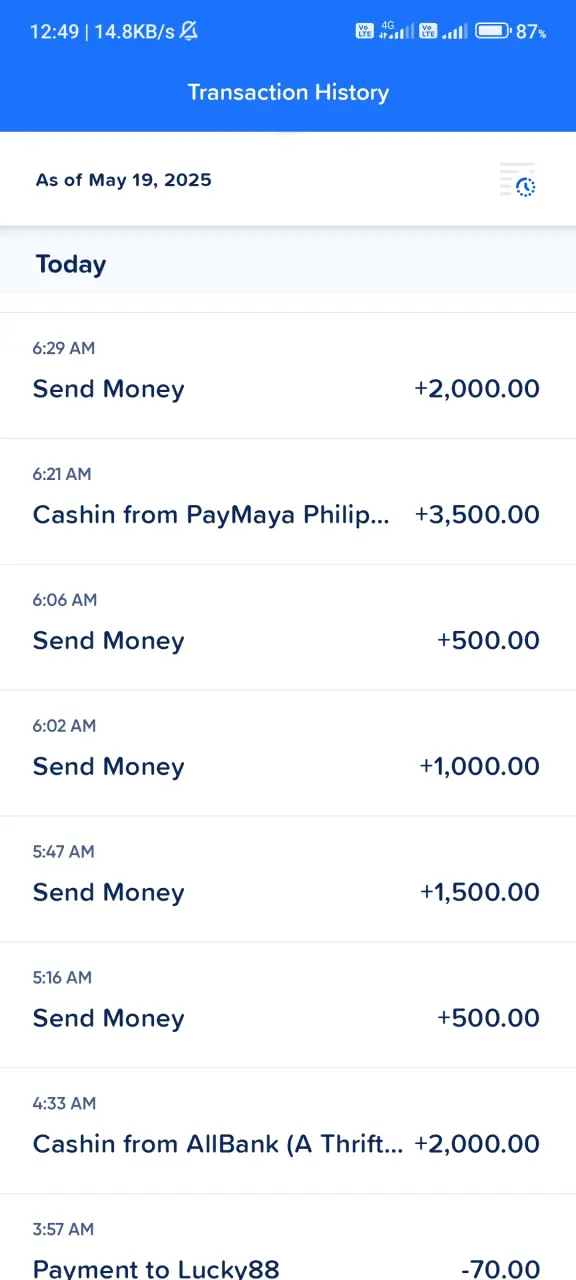Open the Cashin from AllBank transaction
This screenshot has height=1280, width=576.
288,1131
